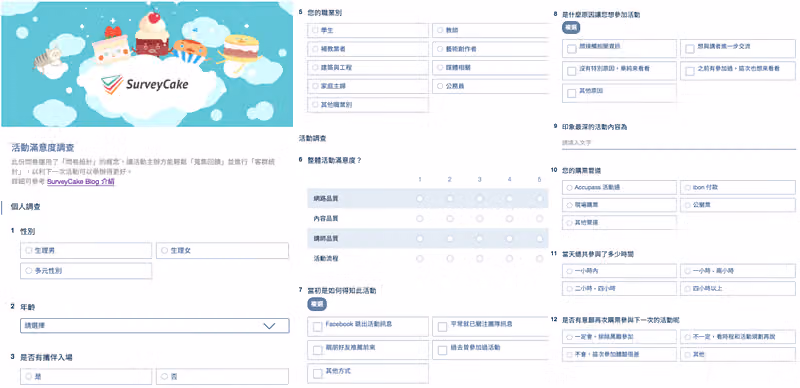This screenshot has width=800, height=388.
Task: Choose 教師 as occupation
Action: 490,31
